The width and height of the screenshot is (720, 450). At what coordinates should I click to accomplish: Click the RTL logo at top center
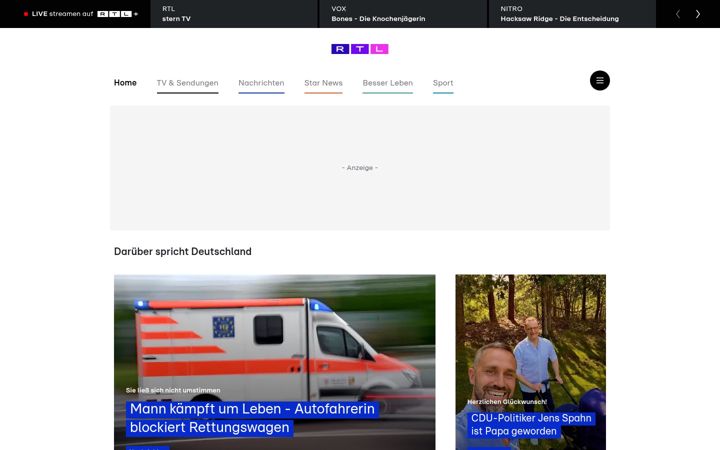(x=360, y=49)
